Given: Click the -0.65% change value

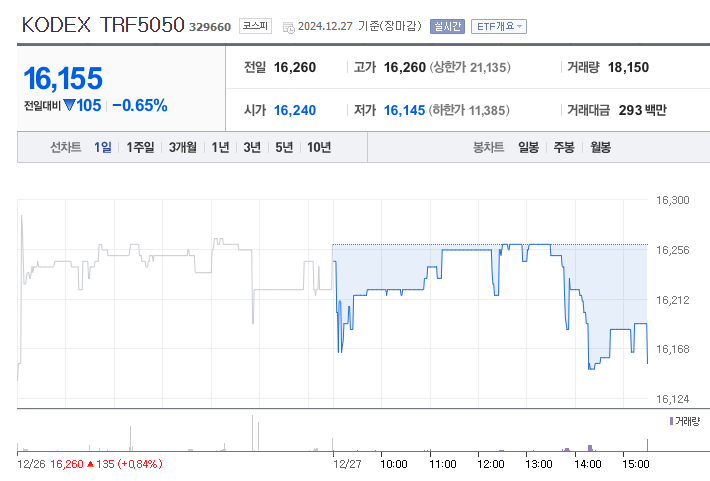Looking at the screenshot, I should (140, 106).
